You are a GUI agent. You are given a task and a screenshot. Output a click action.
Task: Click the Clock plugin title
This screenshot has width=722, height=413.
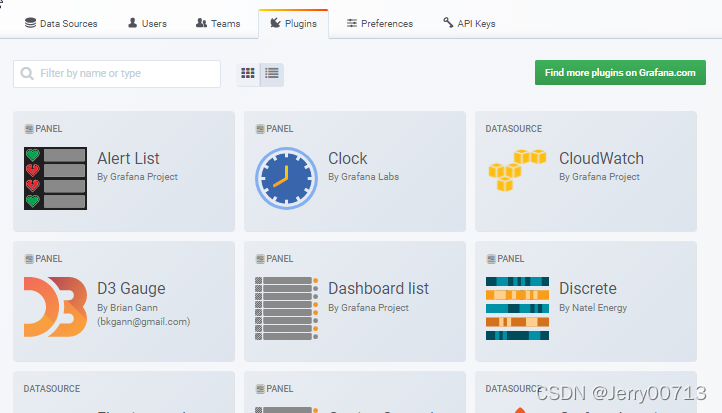coord(348,158)
